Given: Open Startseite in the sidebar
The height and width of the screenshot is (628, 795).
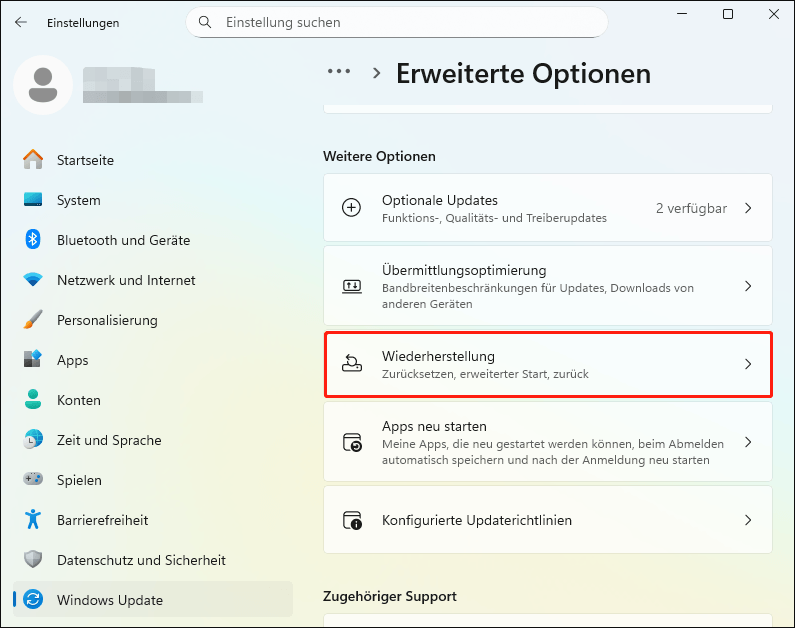Looking at the screenshot, I should coord(153,160).
